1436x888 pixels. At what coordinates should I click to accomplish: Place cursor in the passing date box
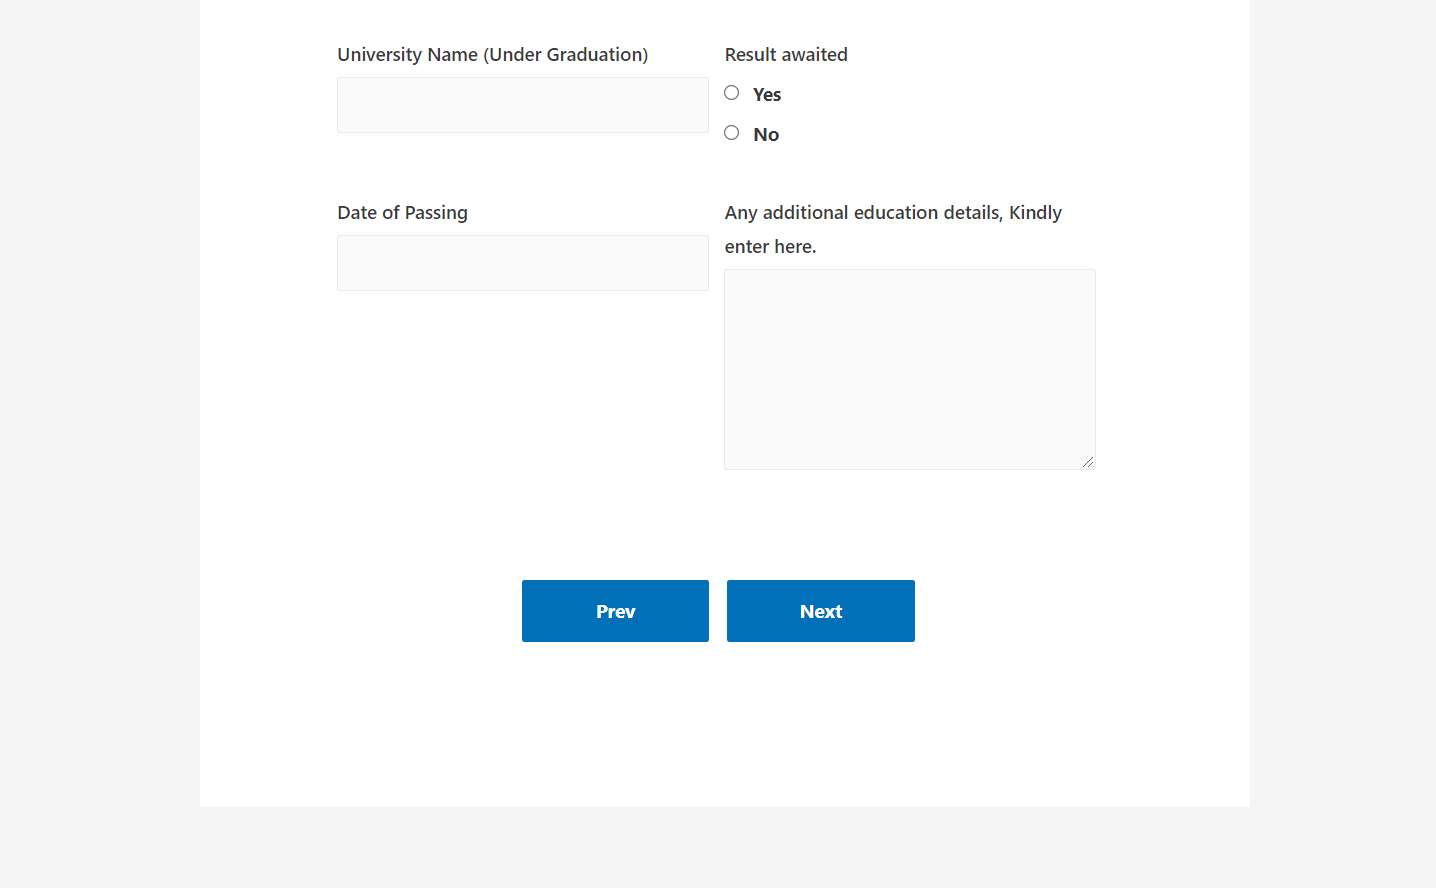coord(522,263)
